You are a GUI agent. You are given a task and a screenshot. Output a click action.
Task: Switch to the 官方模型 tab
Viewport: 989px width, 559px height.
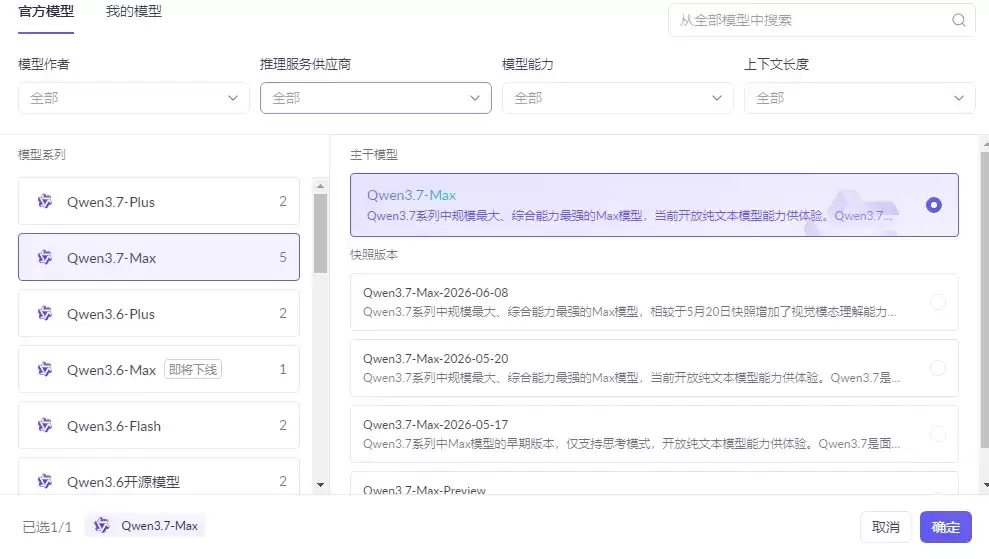[x=46, y=11]
